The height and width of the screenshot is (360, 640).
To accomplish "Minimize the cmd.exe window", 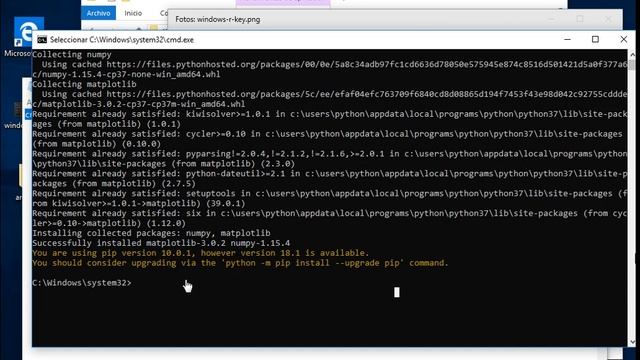I will tap(567, 40).
